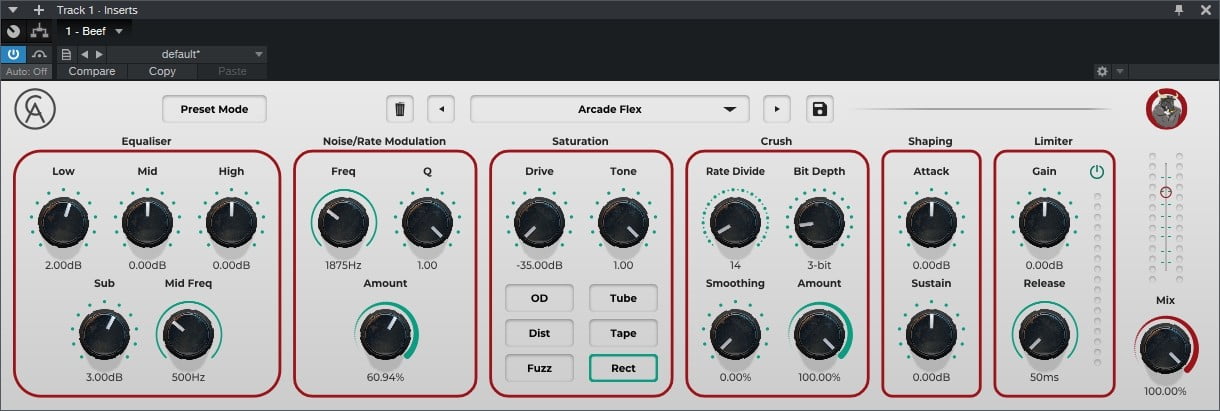Screen dimensions: 1220x411
Task: Click the Limiter Release knob
Action: pyautogui.click(x=1043, y=333)
